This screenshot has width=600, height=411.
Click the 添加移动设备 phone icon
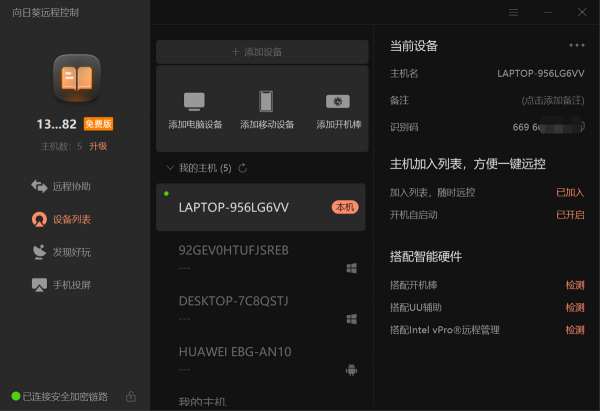266,101
